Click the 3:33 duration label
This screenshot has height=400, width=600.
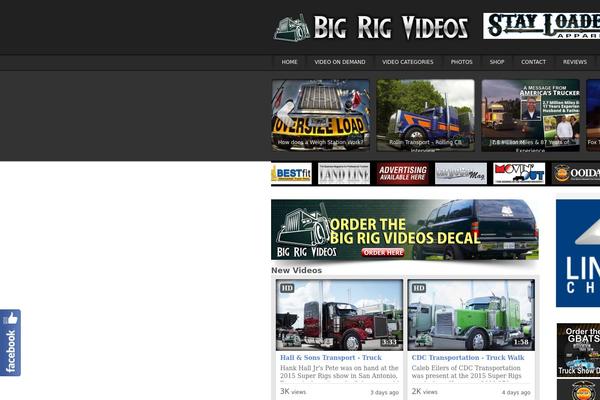[390, 342]
